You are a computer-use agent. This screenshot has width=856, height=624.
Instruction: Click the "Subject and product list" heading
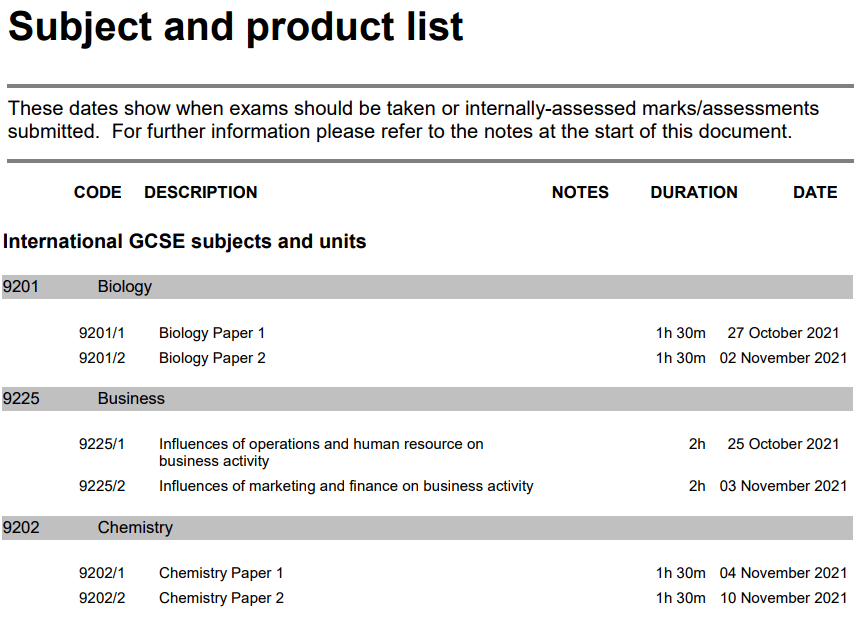pyautogui.click(x=236, y=27)
